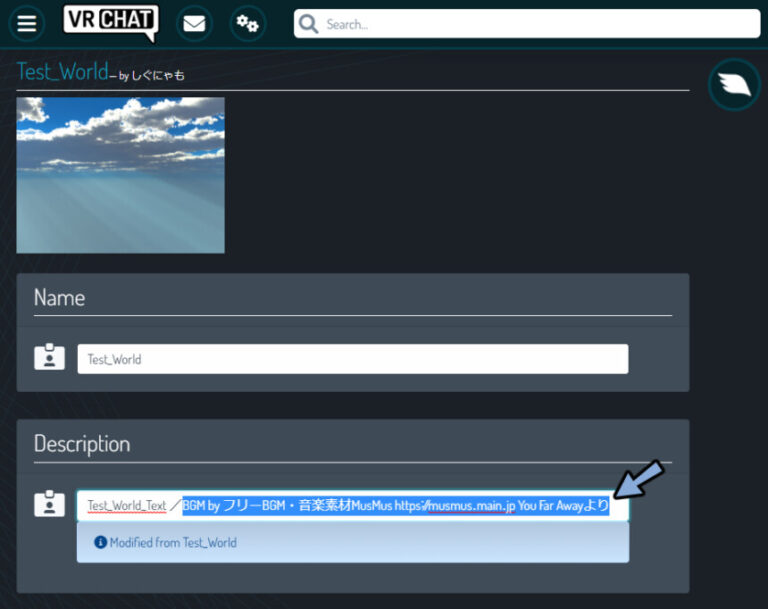Click the ID card icon beside Description field
768x609 pixels.
click(49, 505)
